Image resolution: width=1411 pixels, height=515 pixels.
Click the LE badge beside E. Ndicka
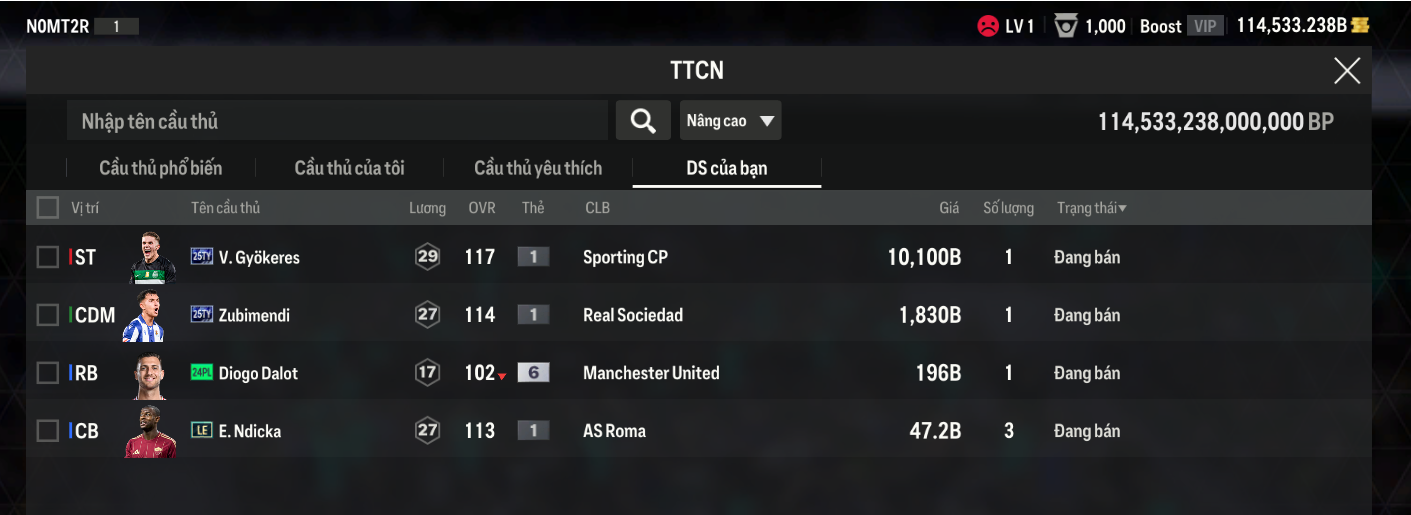click(202, 431)
